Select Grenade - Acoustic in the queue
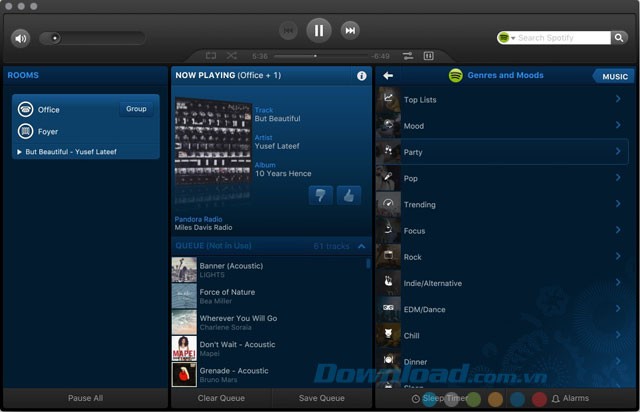The width and height of the screenshot is (640, 412). point(269,374)
